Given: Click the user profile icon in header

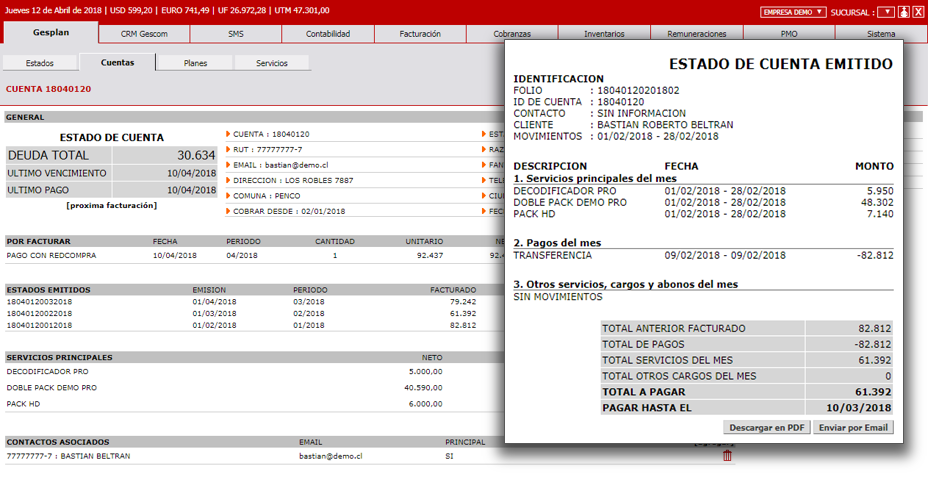Looking at the screenshot, I should [x=903, y=12].
